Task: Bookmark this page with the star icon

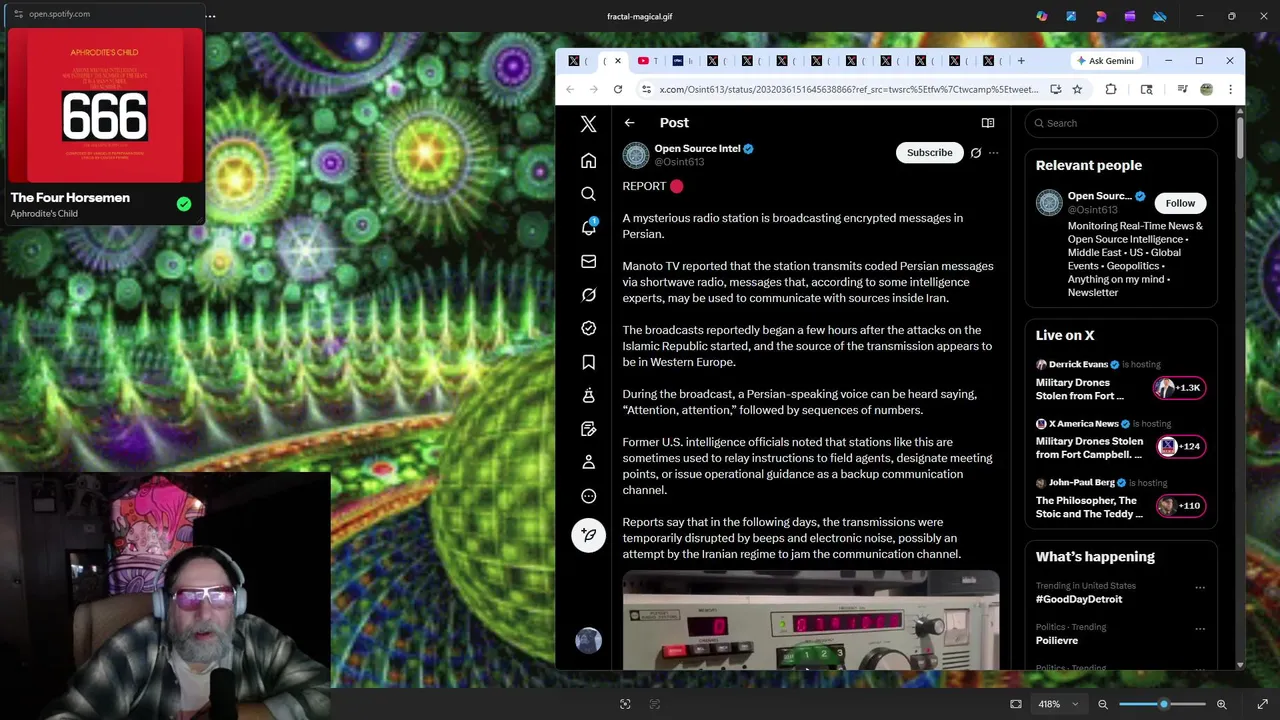Action: click(1077, 89)
